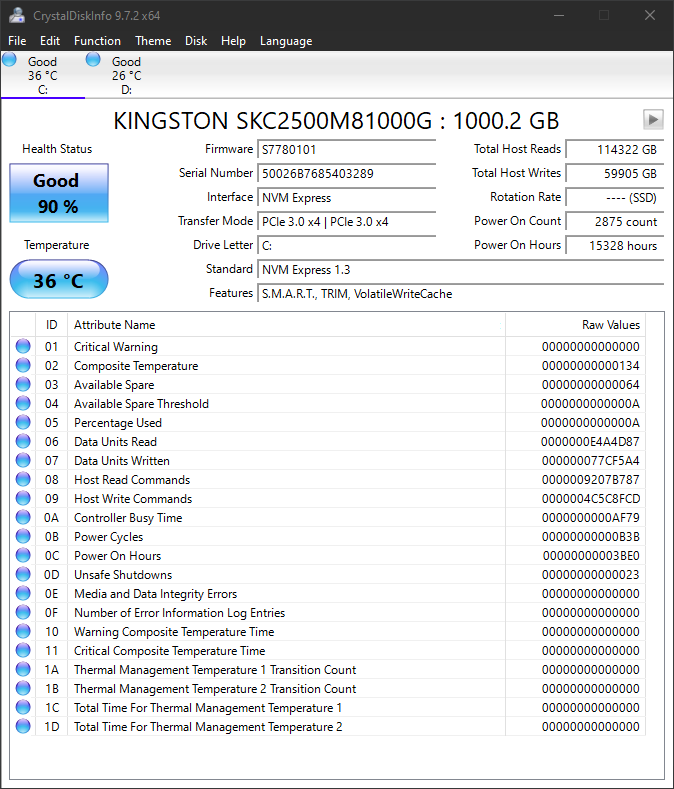Open the Theme menu
Image resolution: width=674 pixels, height=789 pixels.
tap(153, 41)
